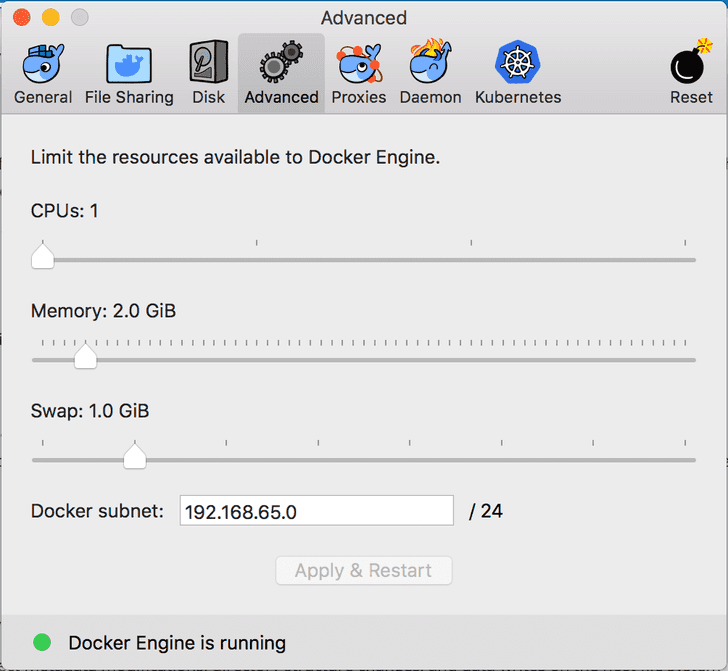
Task: Click into the Docker subnet field
Action: click(316, 511)
